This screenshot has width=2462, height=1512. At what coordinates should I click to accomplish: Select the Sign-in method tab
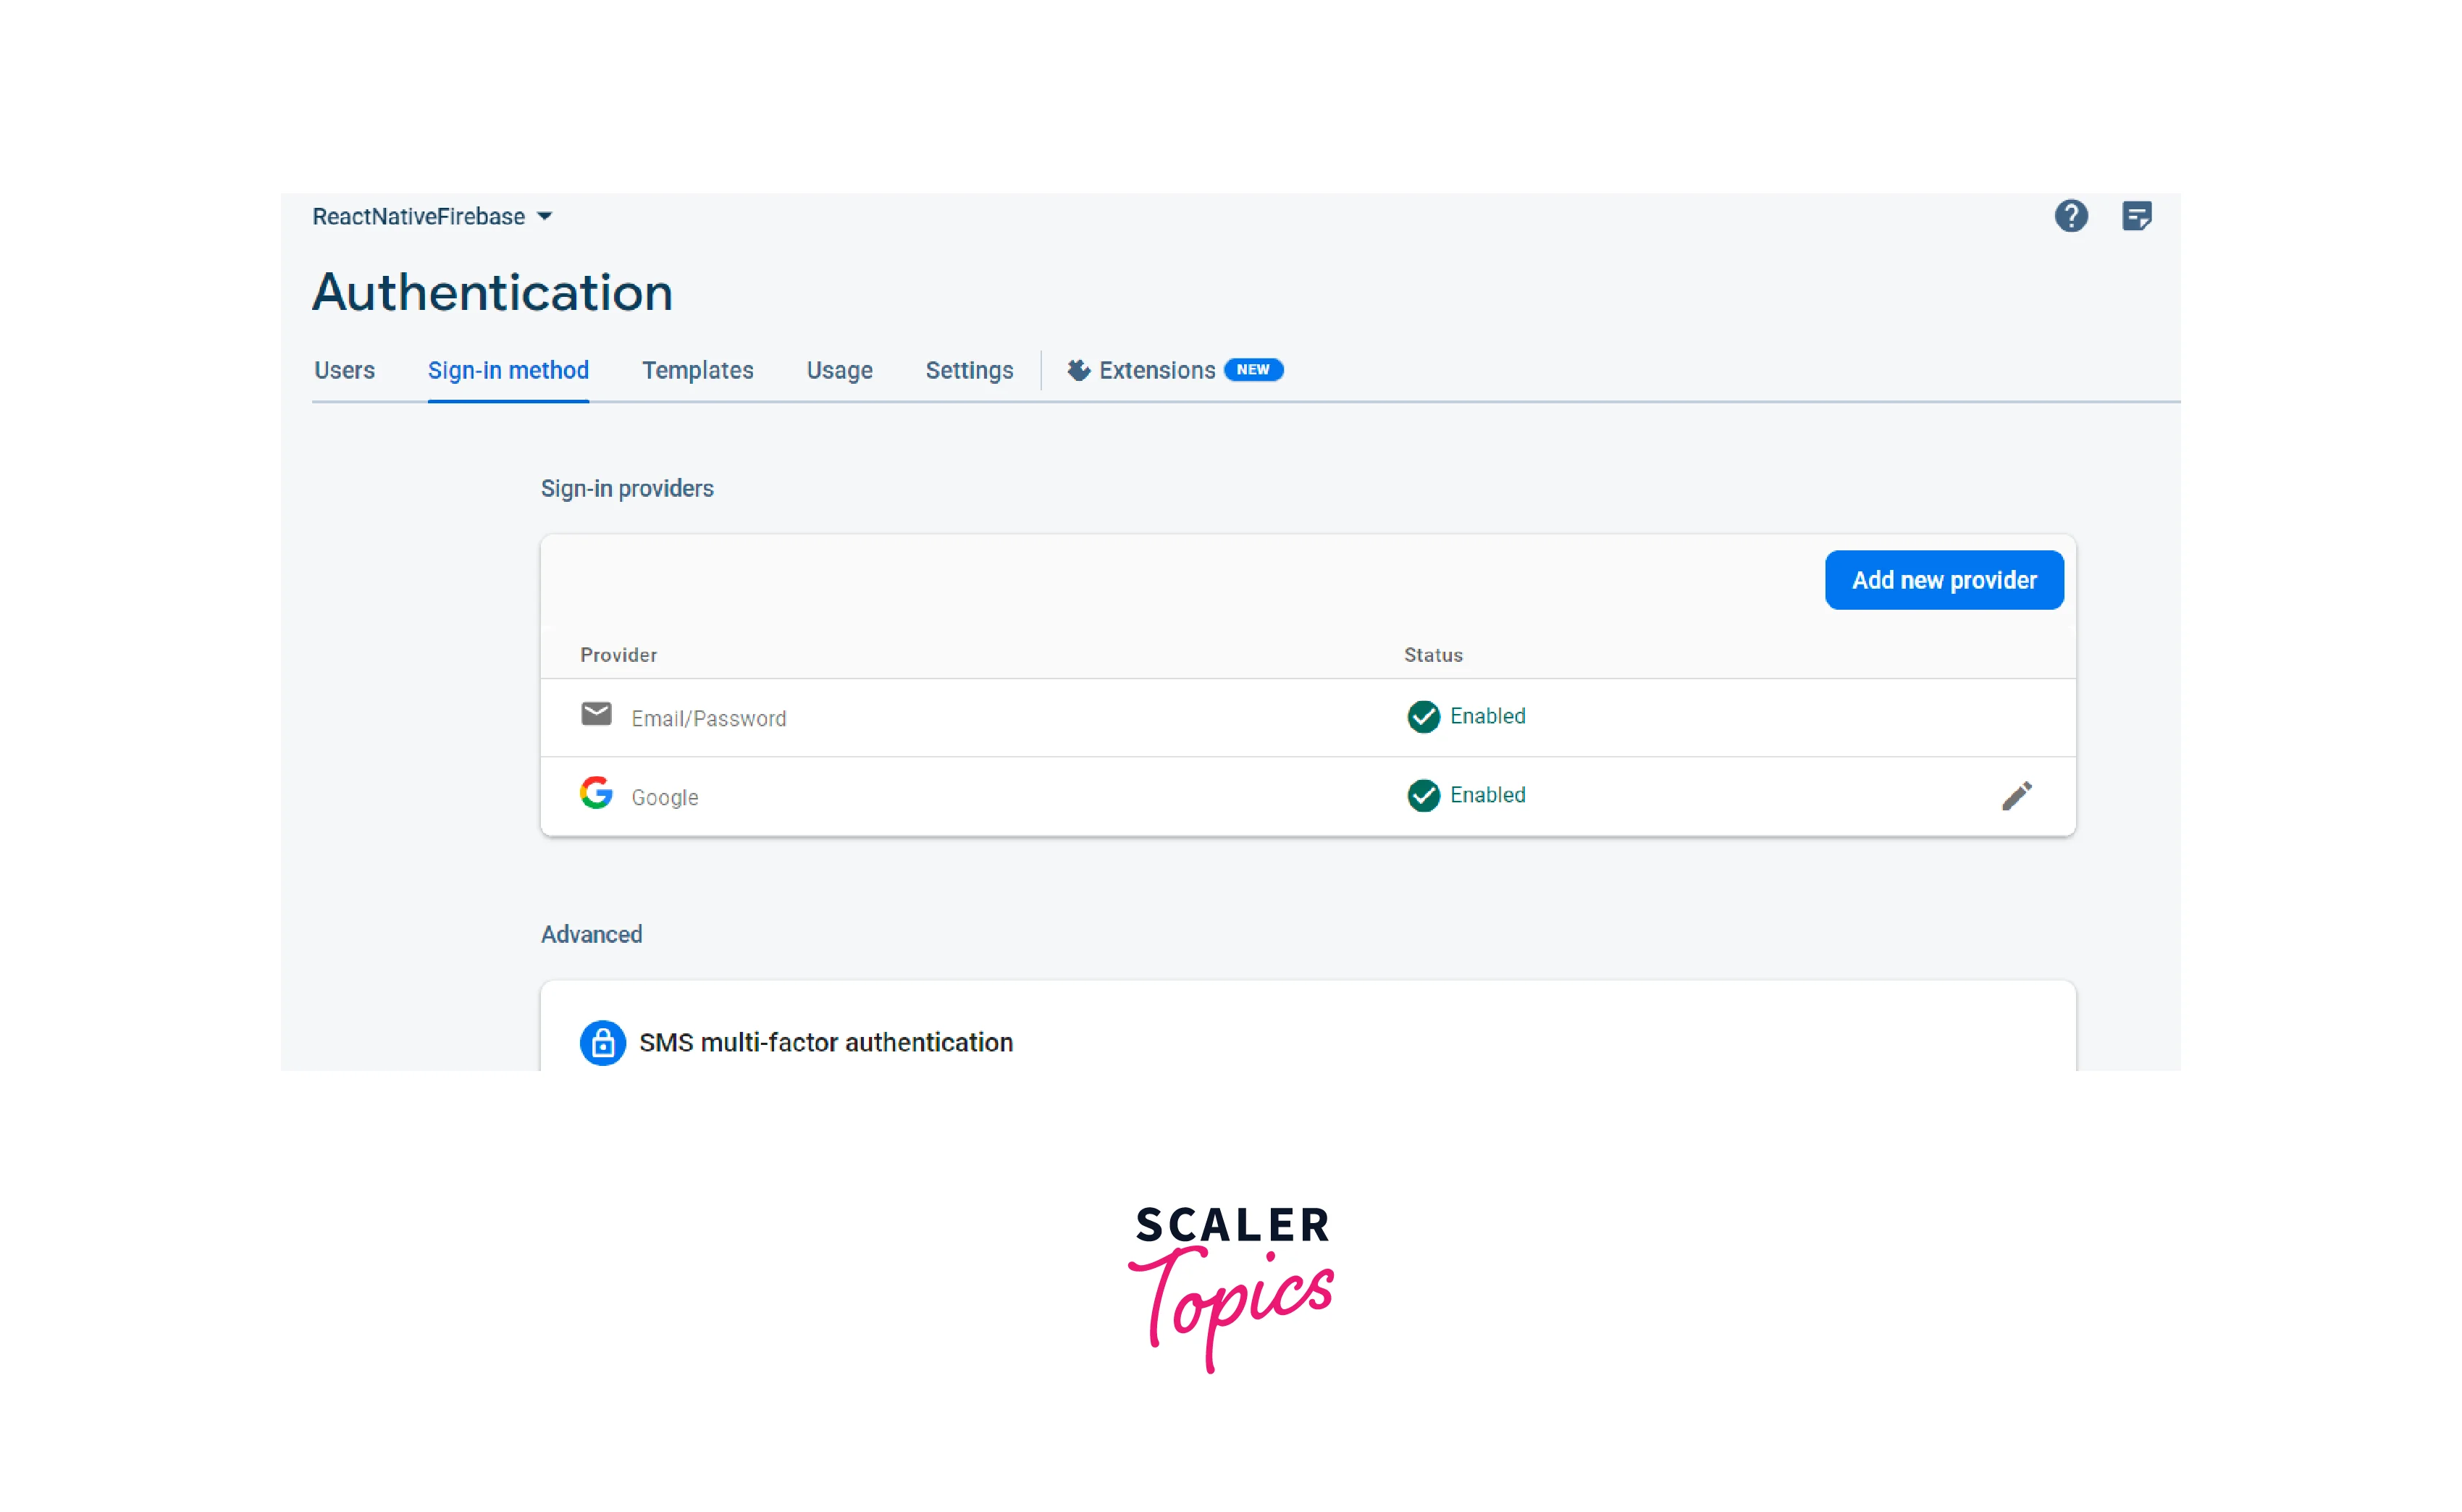(508, 370)
